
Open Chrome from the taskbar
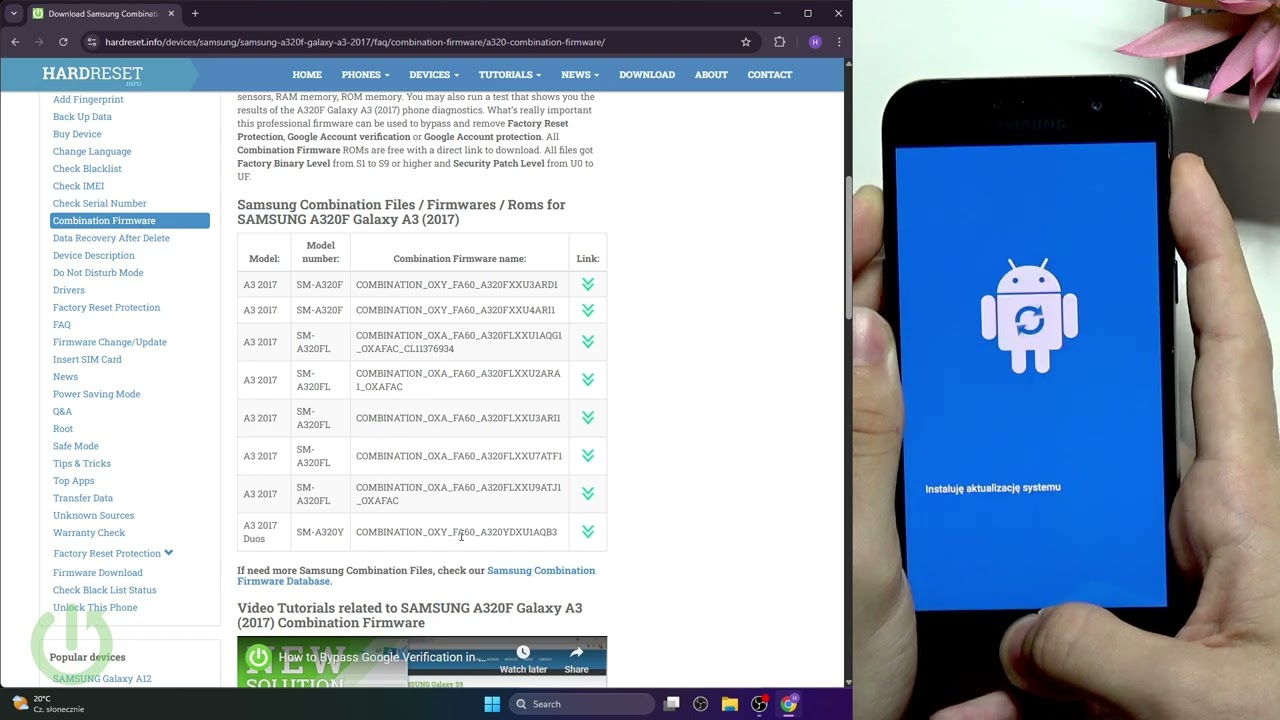(x=789, y=704)
